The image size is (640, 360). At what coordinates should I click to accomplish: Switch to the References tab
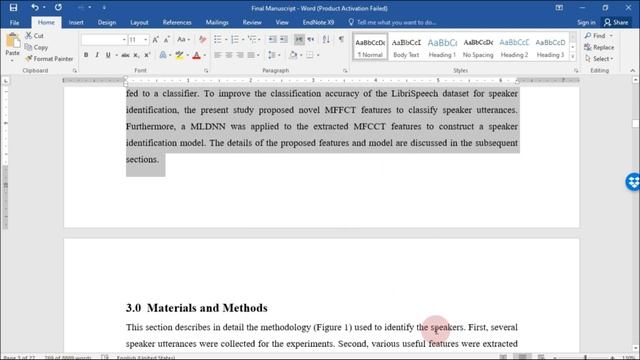[x=177, y=22]
